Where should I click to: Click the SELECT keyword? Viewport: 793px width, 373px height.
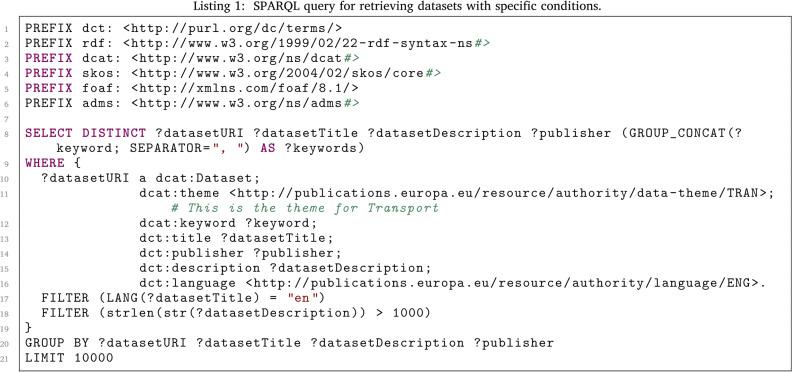point(49,133)
